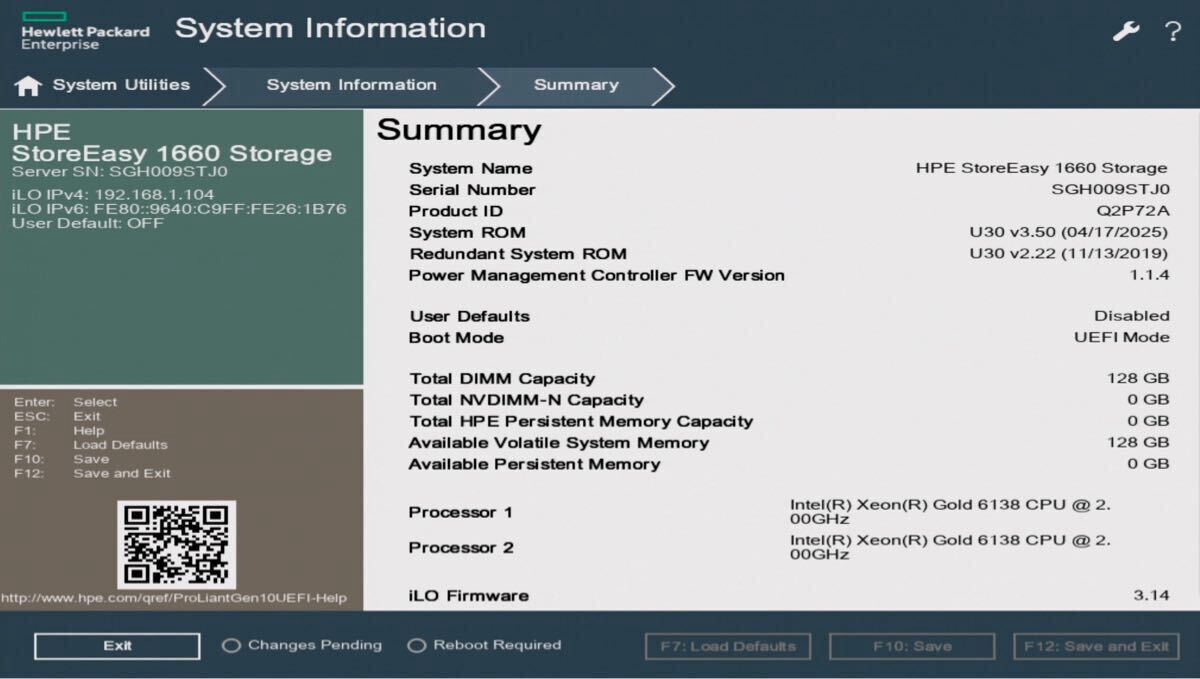
Task: Click Total HPE Persistent Memory Capacity label
Action: 581,422
